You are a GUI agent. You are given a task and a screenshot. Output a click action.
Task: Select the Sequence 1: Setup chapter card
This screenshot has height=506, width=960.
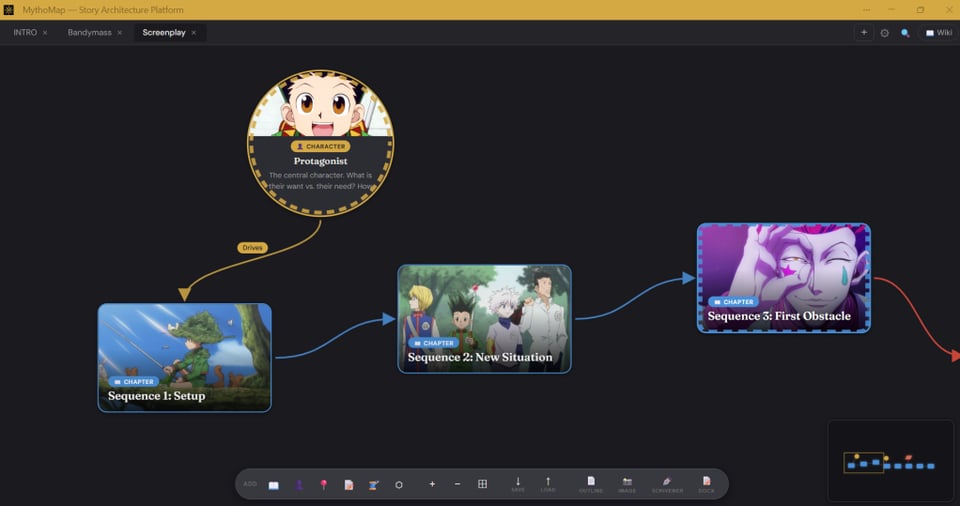[x=184, y=358]
